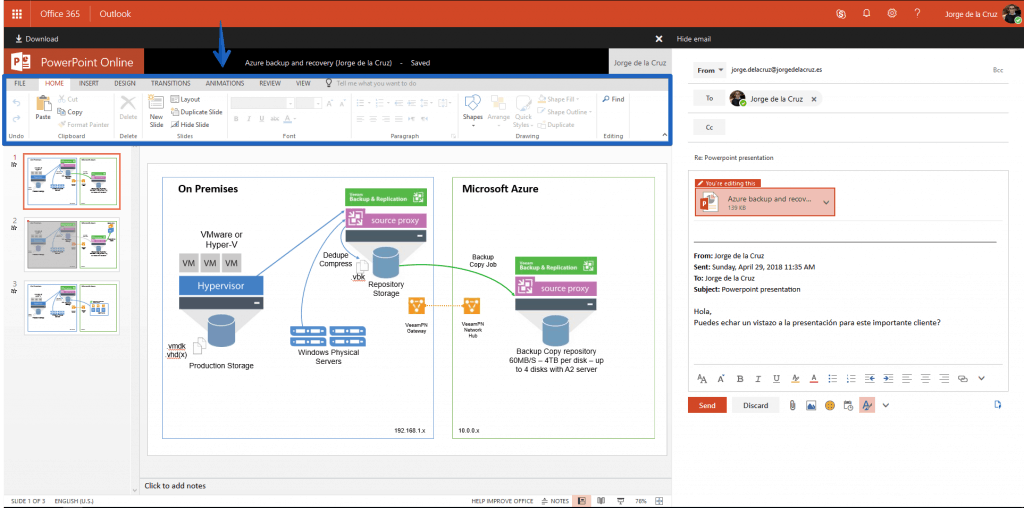
Task: Click bulleted list in email formatting bar
Action: (x=833, y=378)
